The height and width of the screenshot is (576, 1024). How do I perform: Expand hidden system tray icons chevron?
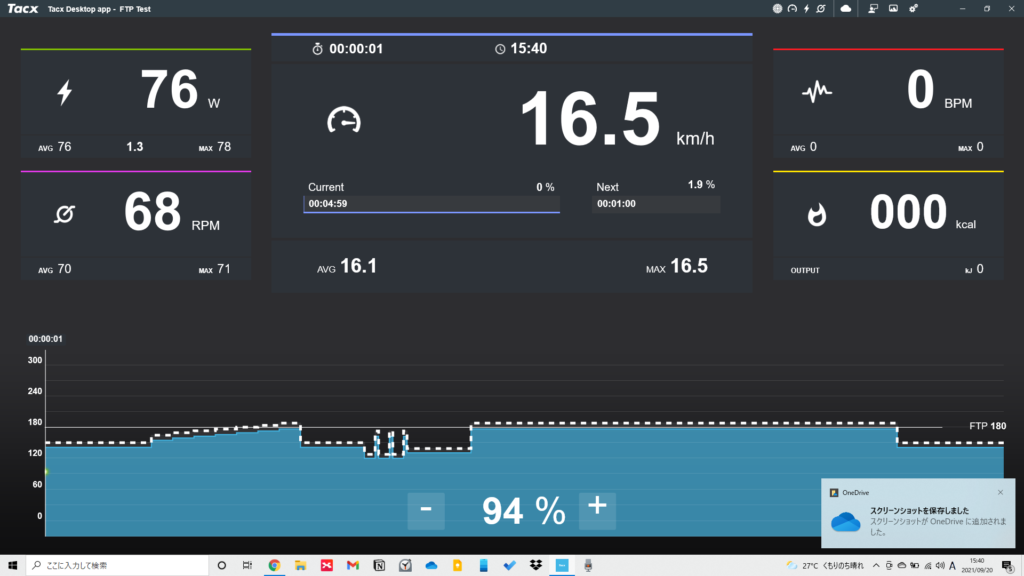[x=876, y=565]
